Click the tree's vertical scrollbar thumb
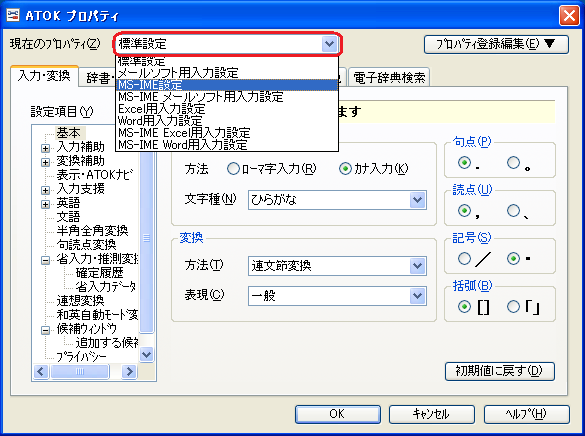 (x=146, y=239)
